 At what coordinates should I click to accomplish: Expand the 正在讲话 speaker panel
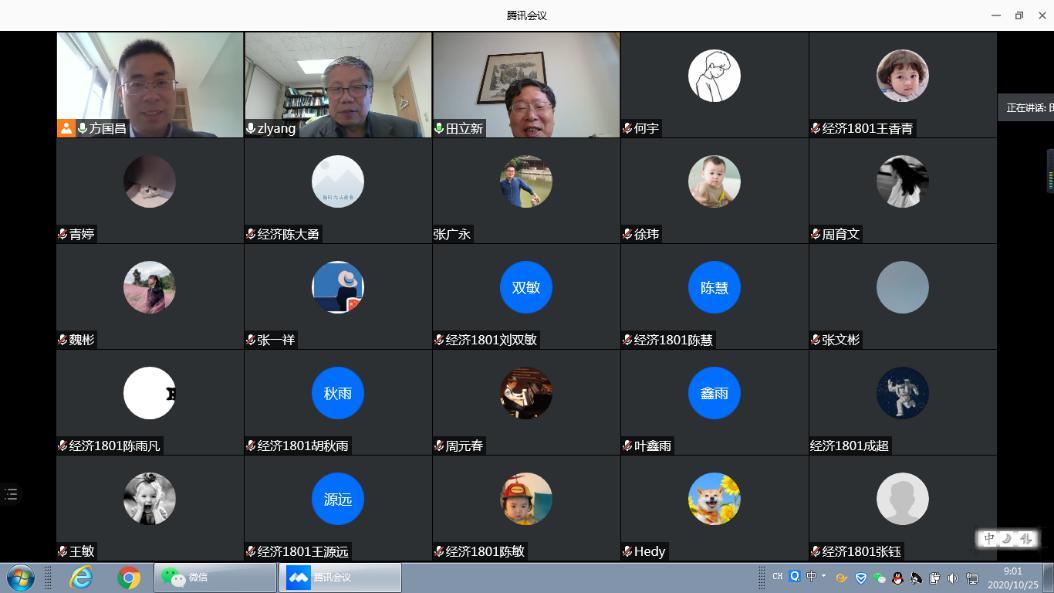click(1026, 107)
